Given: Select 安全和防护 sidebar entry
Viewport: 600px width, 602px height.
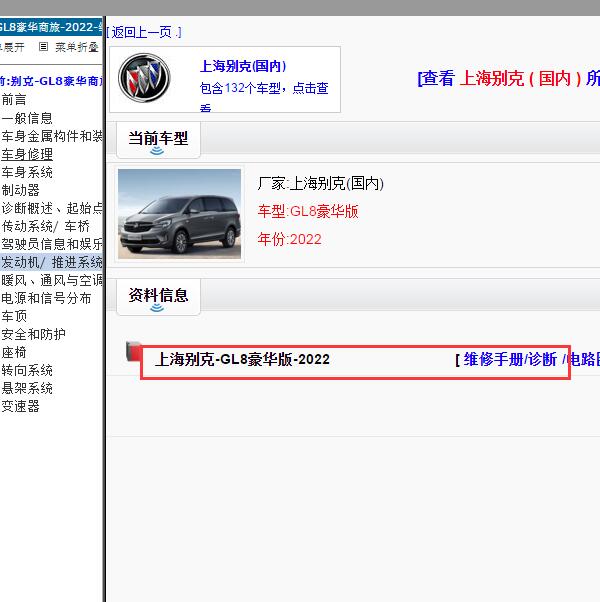Looking at the screenshot, I should click(33, 334).
